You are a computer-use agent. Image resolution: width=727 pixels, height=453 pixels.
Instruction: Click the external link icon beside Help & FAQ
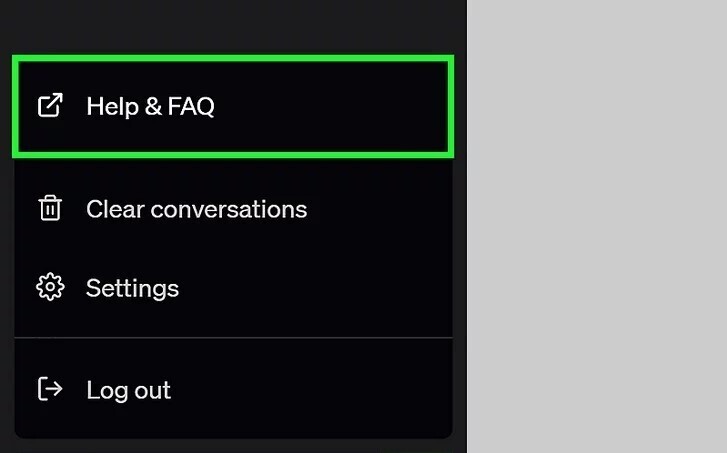pyautogui.click(x=50, y=105)
